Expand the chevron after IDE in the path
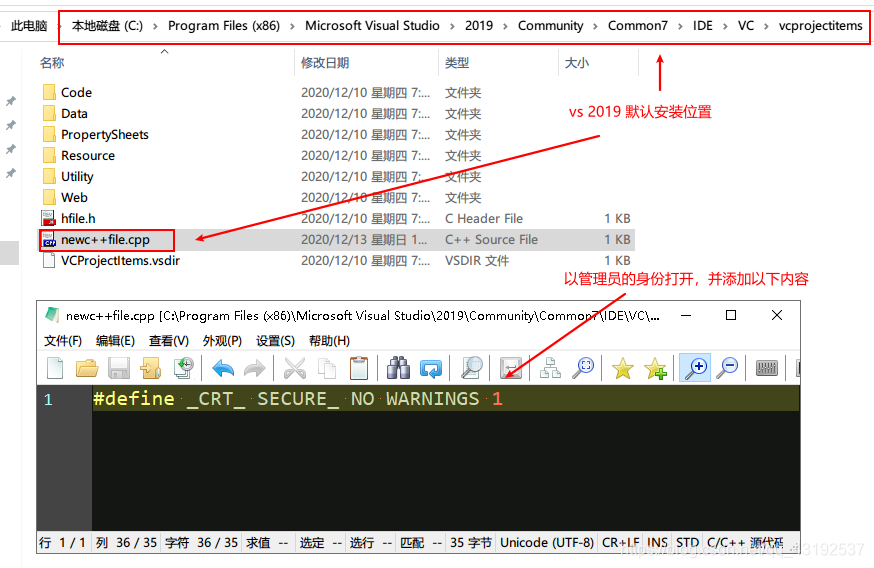 (x=725, y=26)
